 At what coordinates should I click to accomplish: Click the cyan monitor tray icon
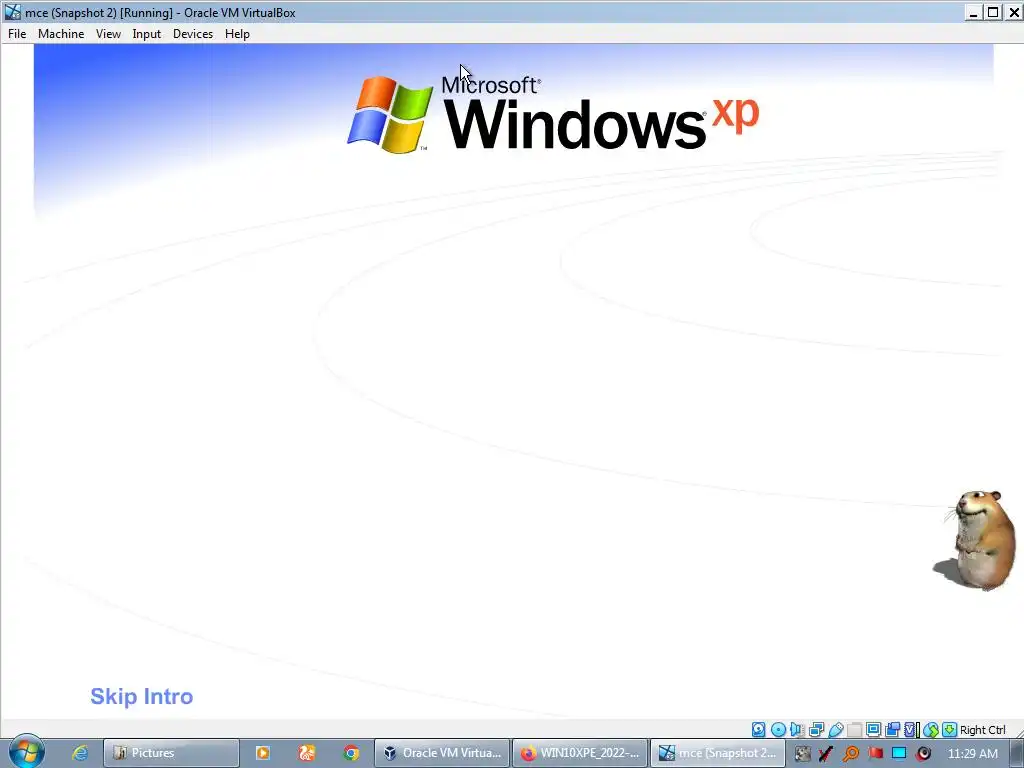pyautogui.click(x=899, y=753)
